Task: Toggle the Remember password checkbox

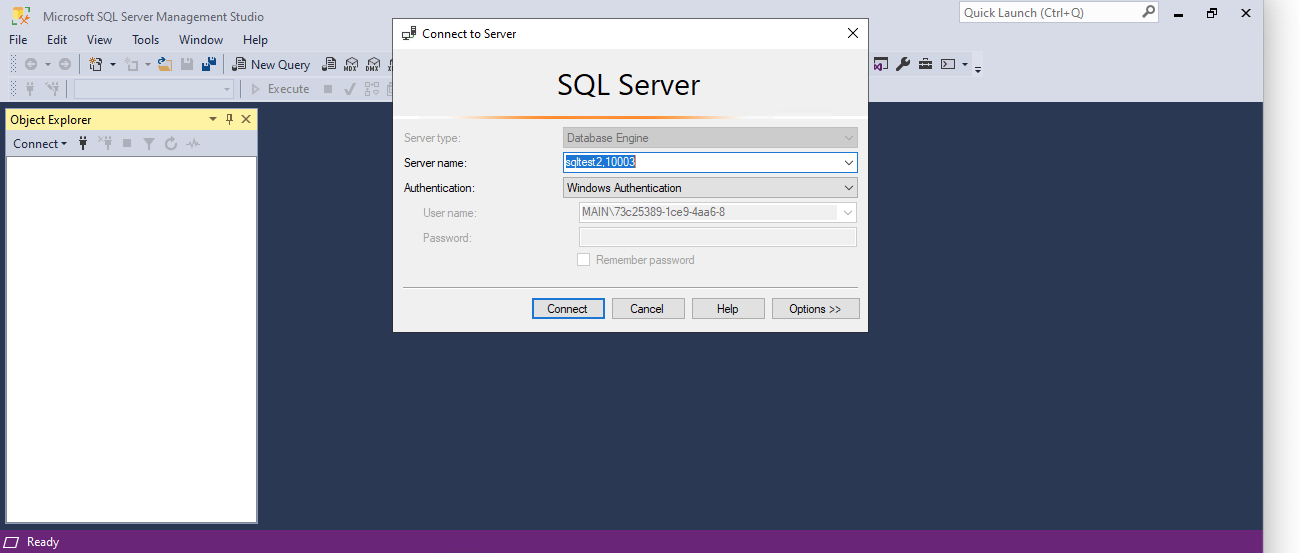Action: (584, 260)
